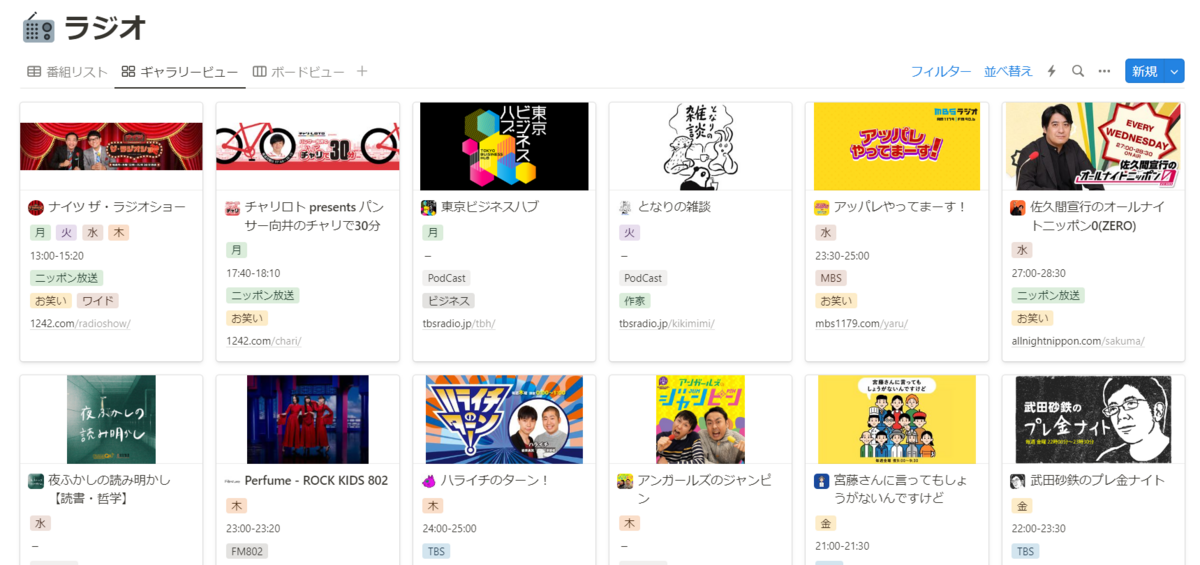
Task: Click the PodCast tag on となりの雑談 card
Action: coord(643,278)
